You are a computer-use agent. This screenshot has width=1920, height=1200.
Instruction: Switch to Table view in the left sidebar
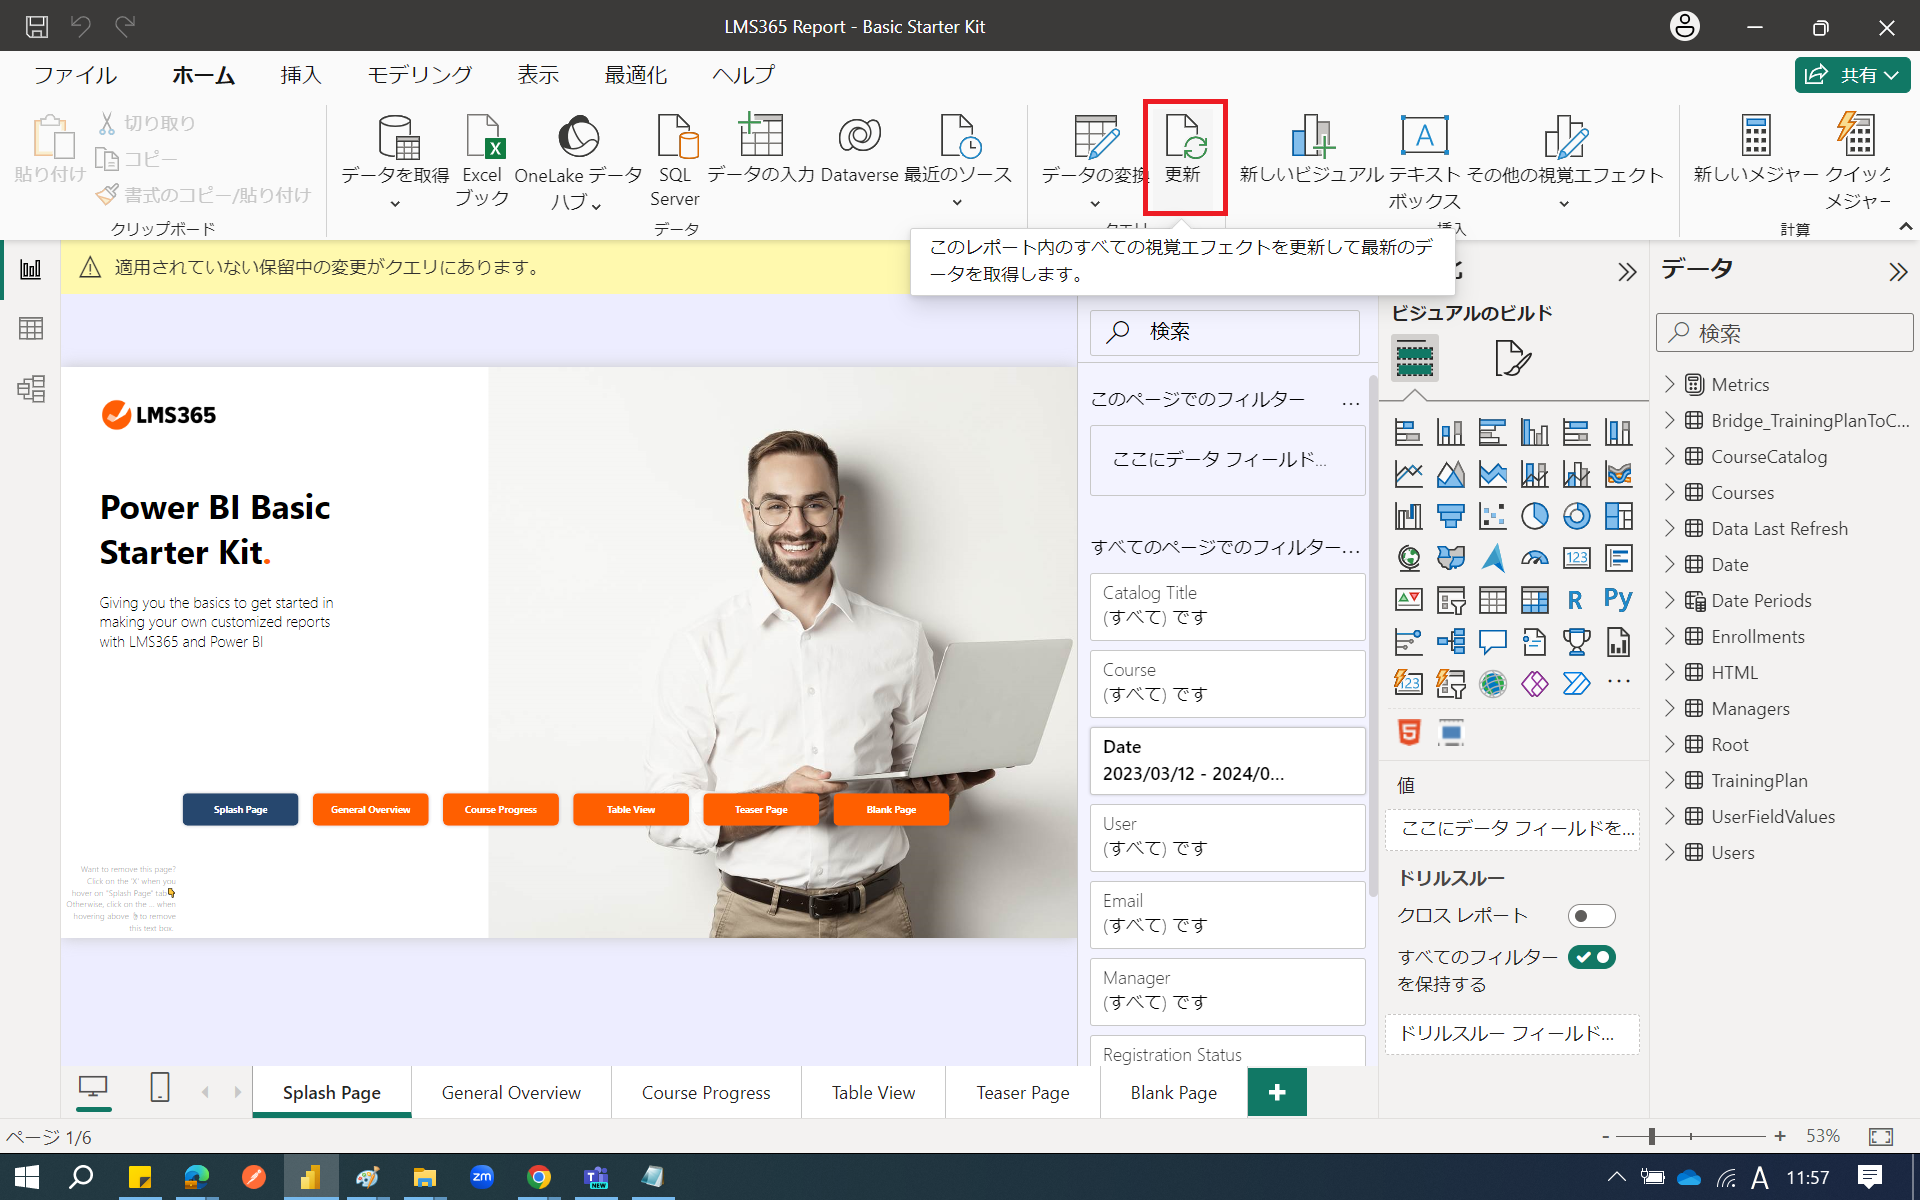pos(31,328)
